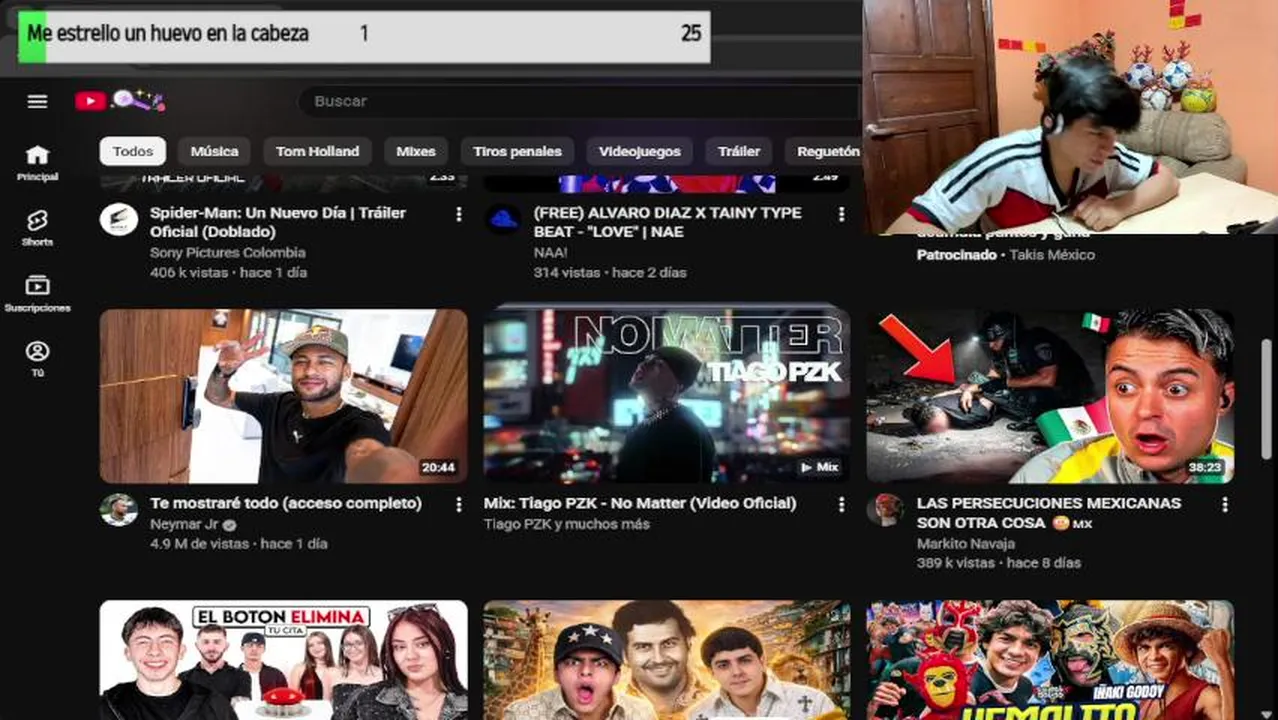Click the 'Me estrello un huevo' progress bar
1278x720 pixels.
[364, 35]
